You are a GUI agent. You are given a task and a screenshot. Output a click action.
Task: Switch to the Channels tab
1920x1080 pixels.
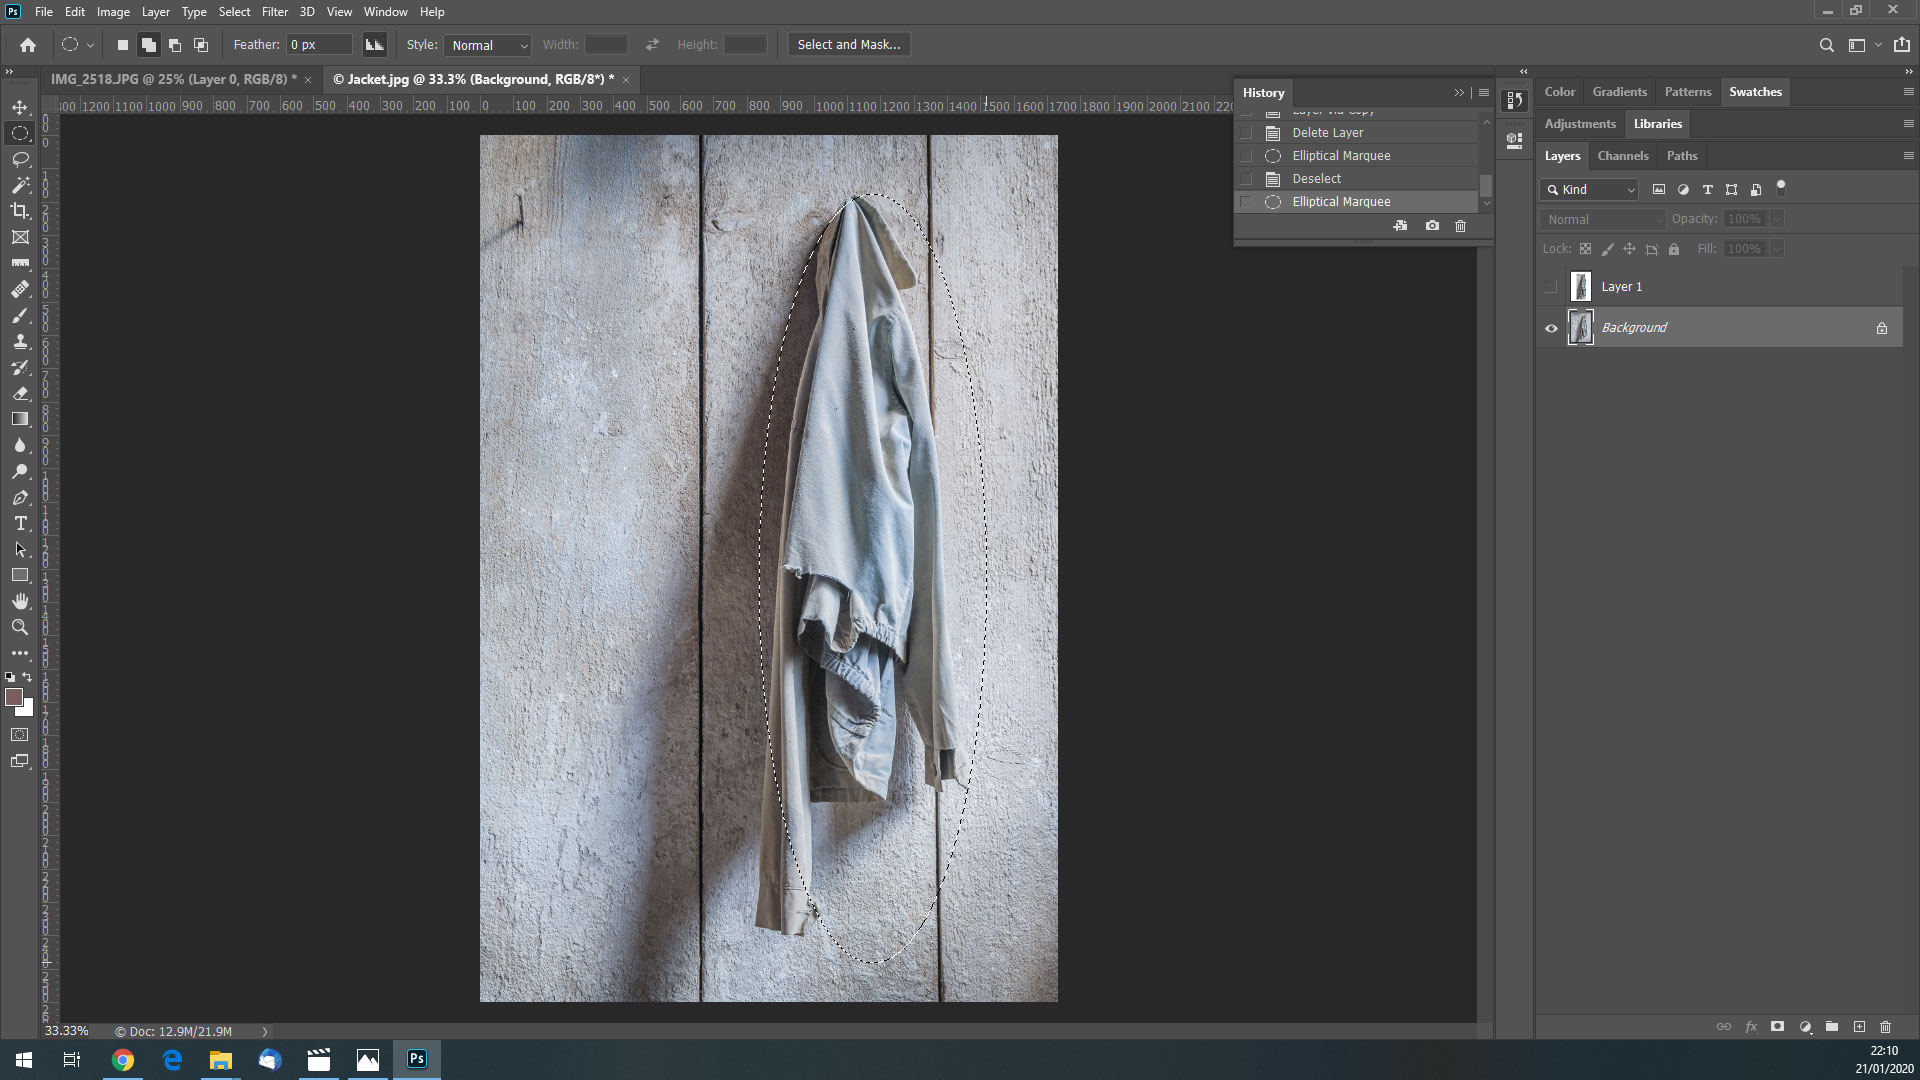point(1623,156)
